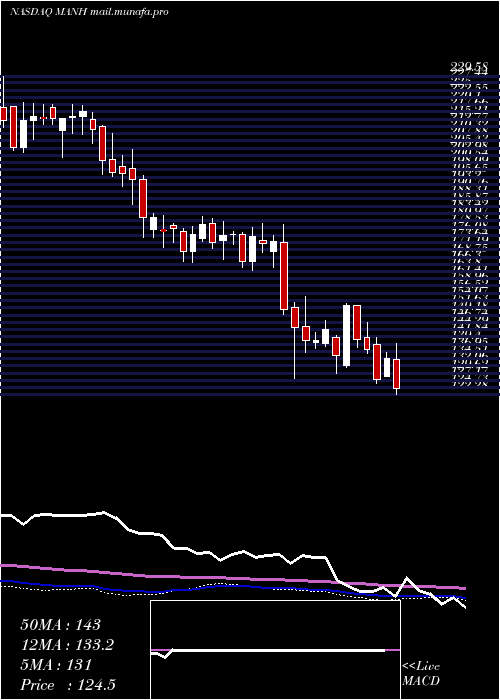The width and height of the screenshot is (500, 700).
Task: Click the 229.58 top price axis label
Action: coord(469,67)
